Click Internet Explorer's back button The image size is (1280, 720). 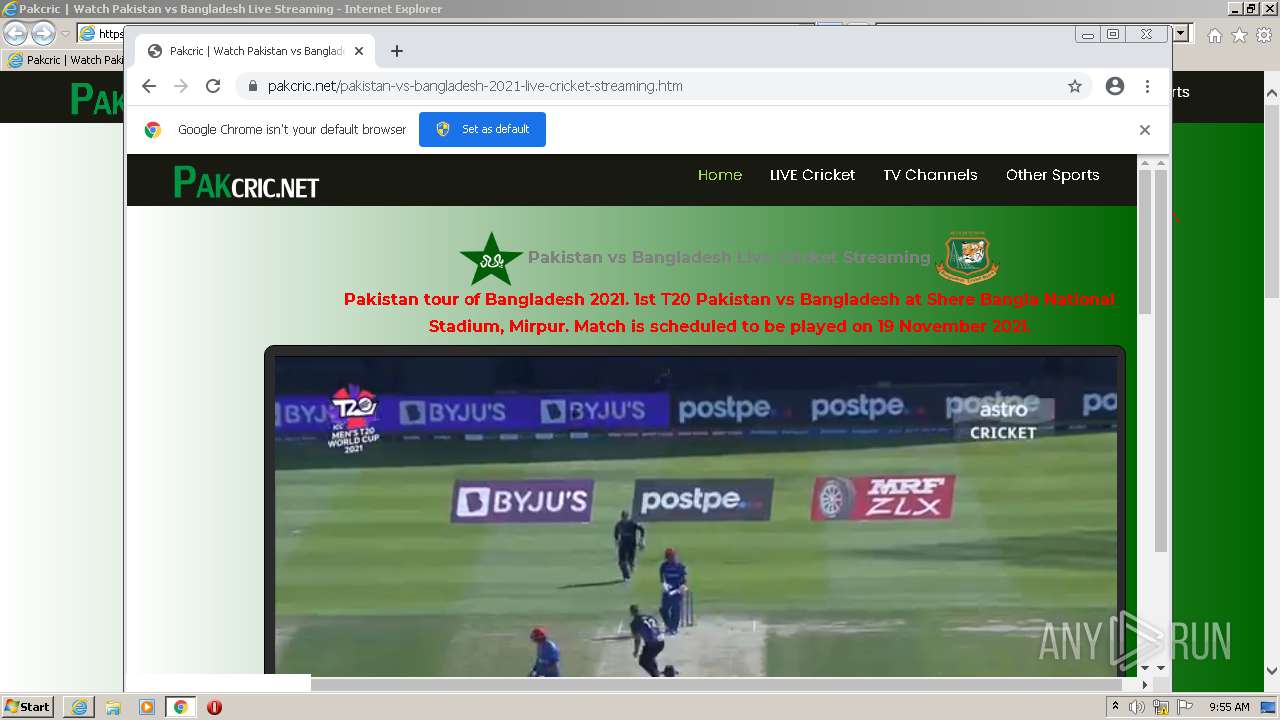coord(15,33)
